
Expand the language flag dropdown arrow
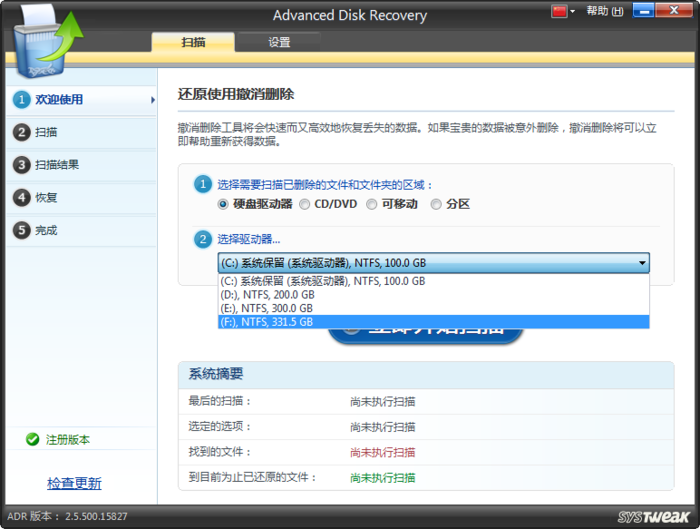[572, 12]
